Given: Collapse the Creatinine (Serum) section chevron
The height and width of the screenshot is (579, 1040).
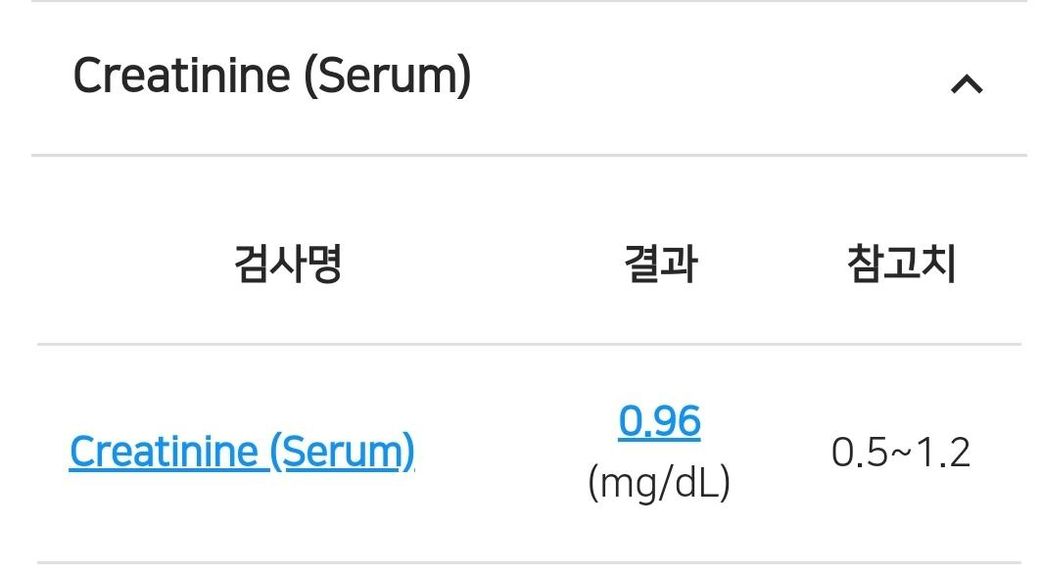Looking at the screenshot, I should pos(966,85).
